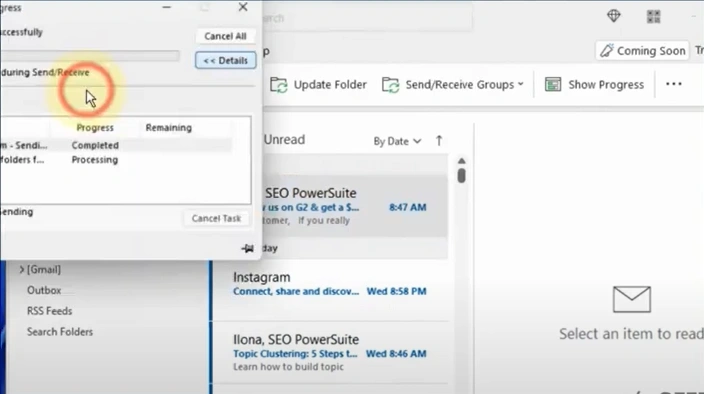Close the Send/Receive Progress dialog
The image size is (704, 394).
[243, 7]
